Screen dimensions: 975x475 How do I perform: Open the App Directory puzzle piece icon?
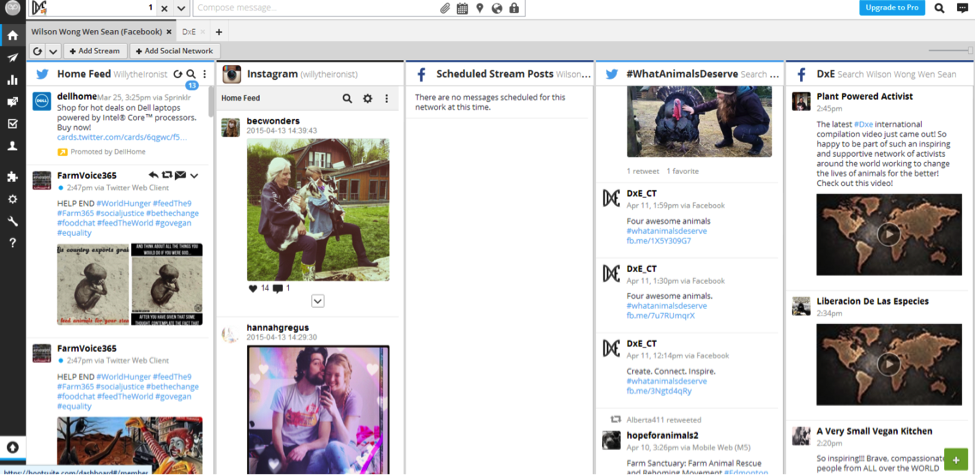click(12, 177)
